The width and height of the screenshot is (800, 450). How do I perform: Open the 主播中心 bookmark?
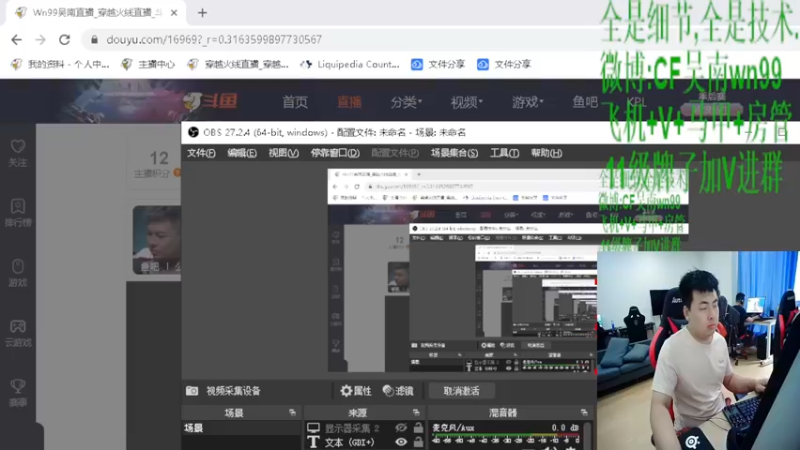pyautogui.click(x=148, y=64)
